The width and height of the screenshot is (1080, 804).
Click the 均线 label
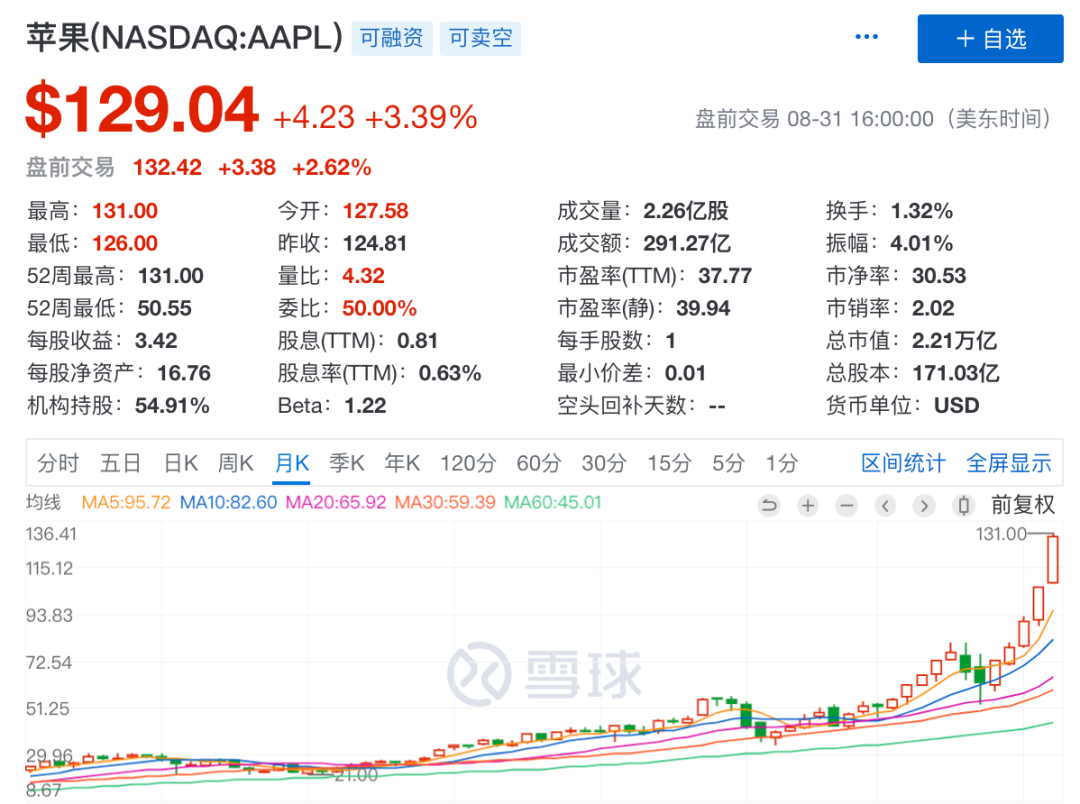(x=43, y=502)
